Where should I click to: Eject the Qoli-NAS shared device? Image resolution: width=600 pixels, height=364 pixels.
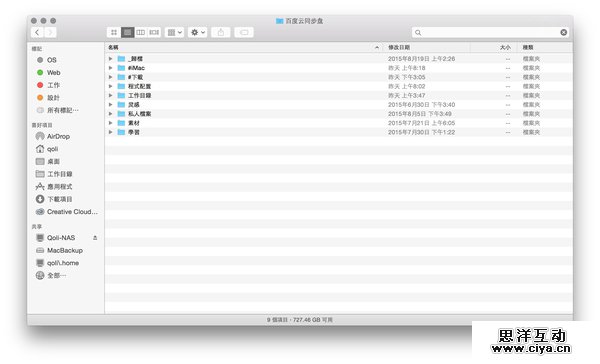[x=95, y=238]
